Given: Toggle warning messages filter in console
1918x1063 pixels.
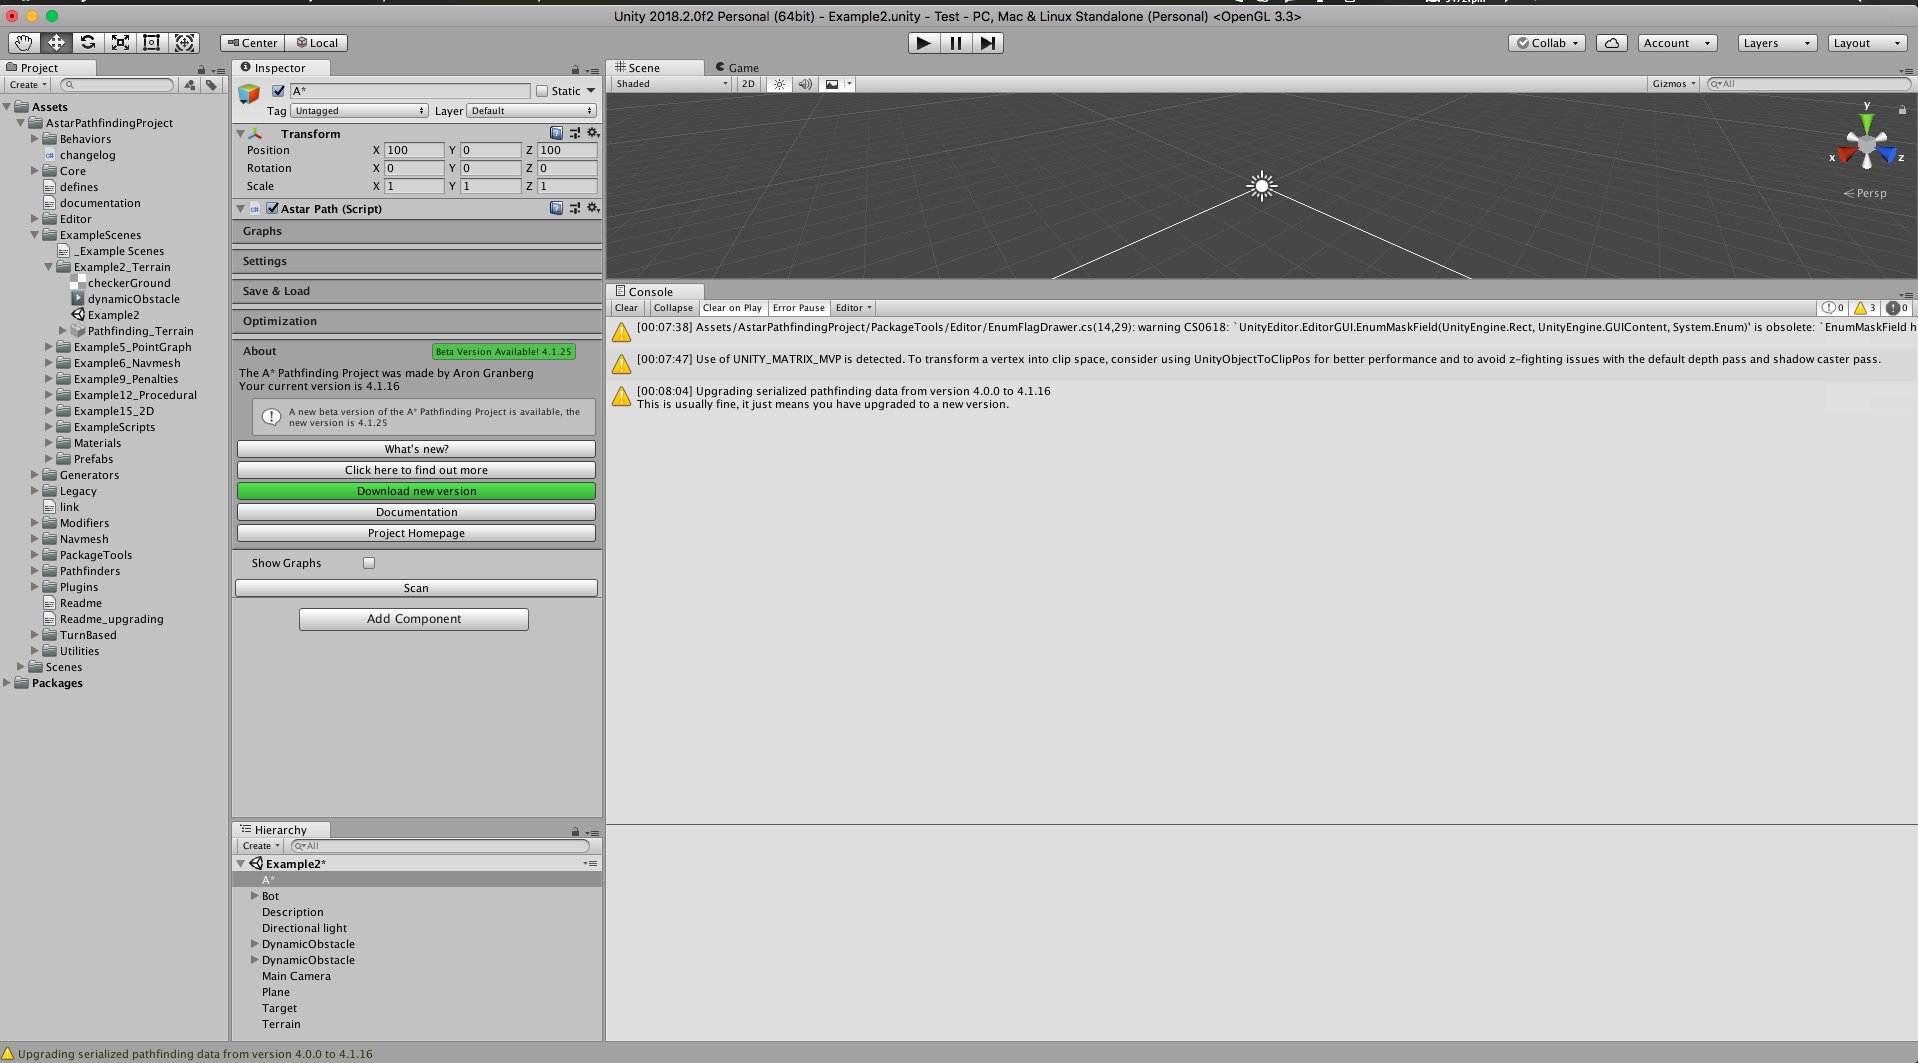Looking at the screenshot, I should coord(1865,308).
